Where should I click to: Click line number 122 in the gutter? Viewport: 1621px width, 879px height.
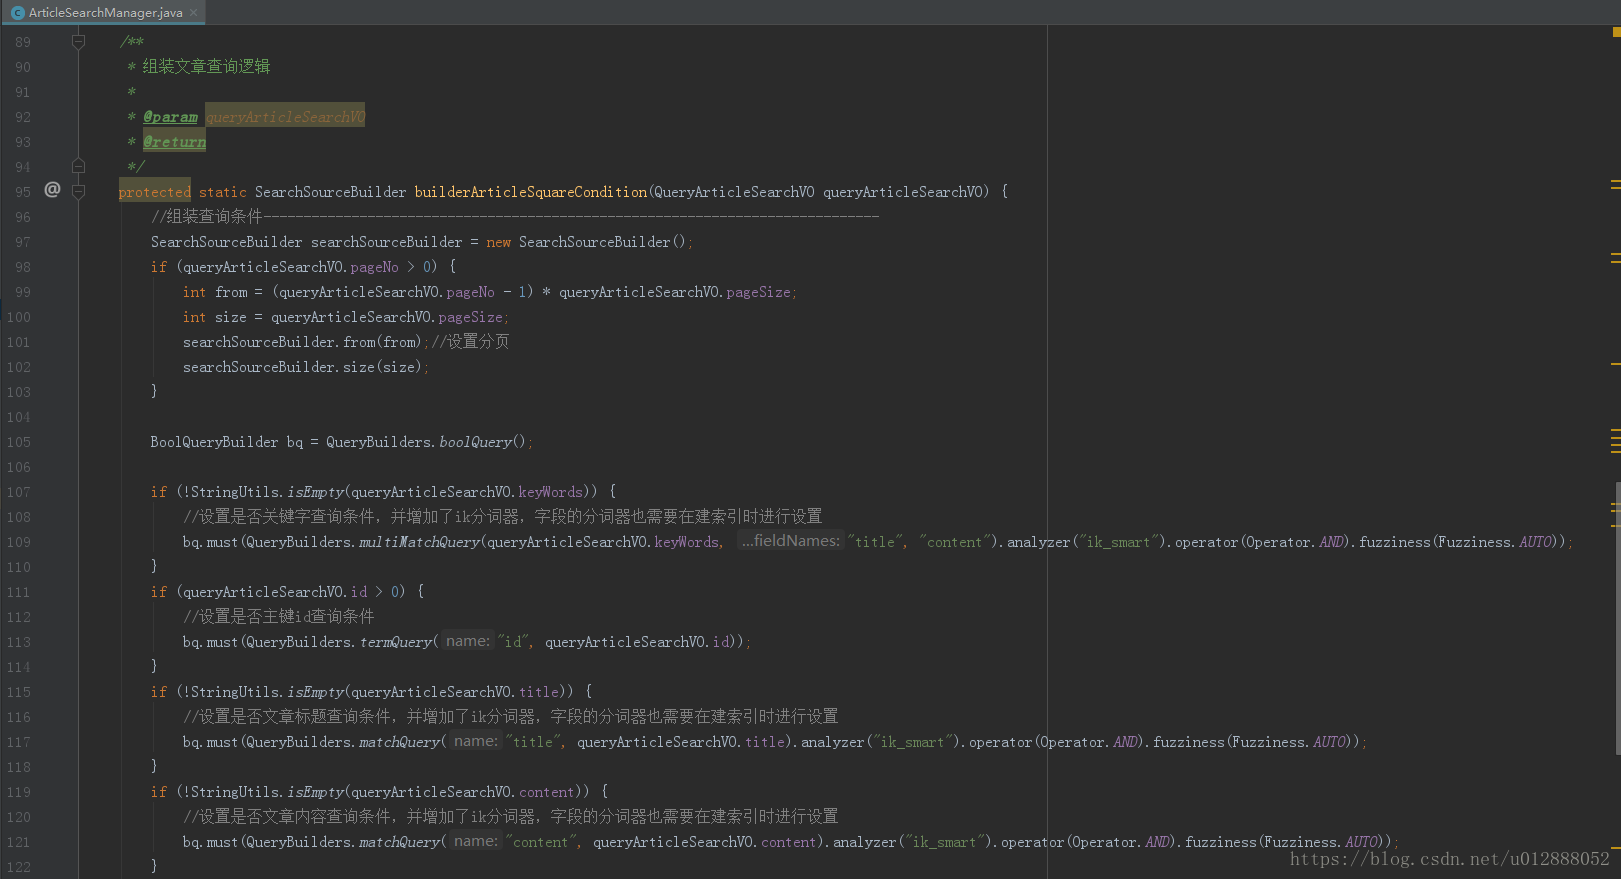coord(18,867)
